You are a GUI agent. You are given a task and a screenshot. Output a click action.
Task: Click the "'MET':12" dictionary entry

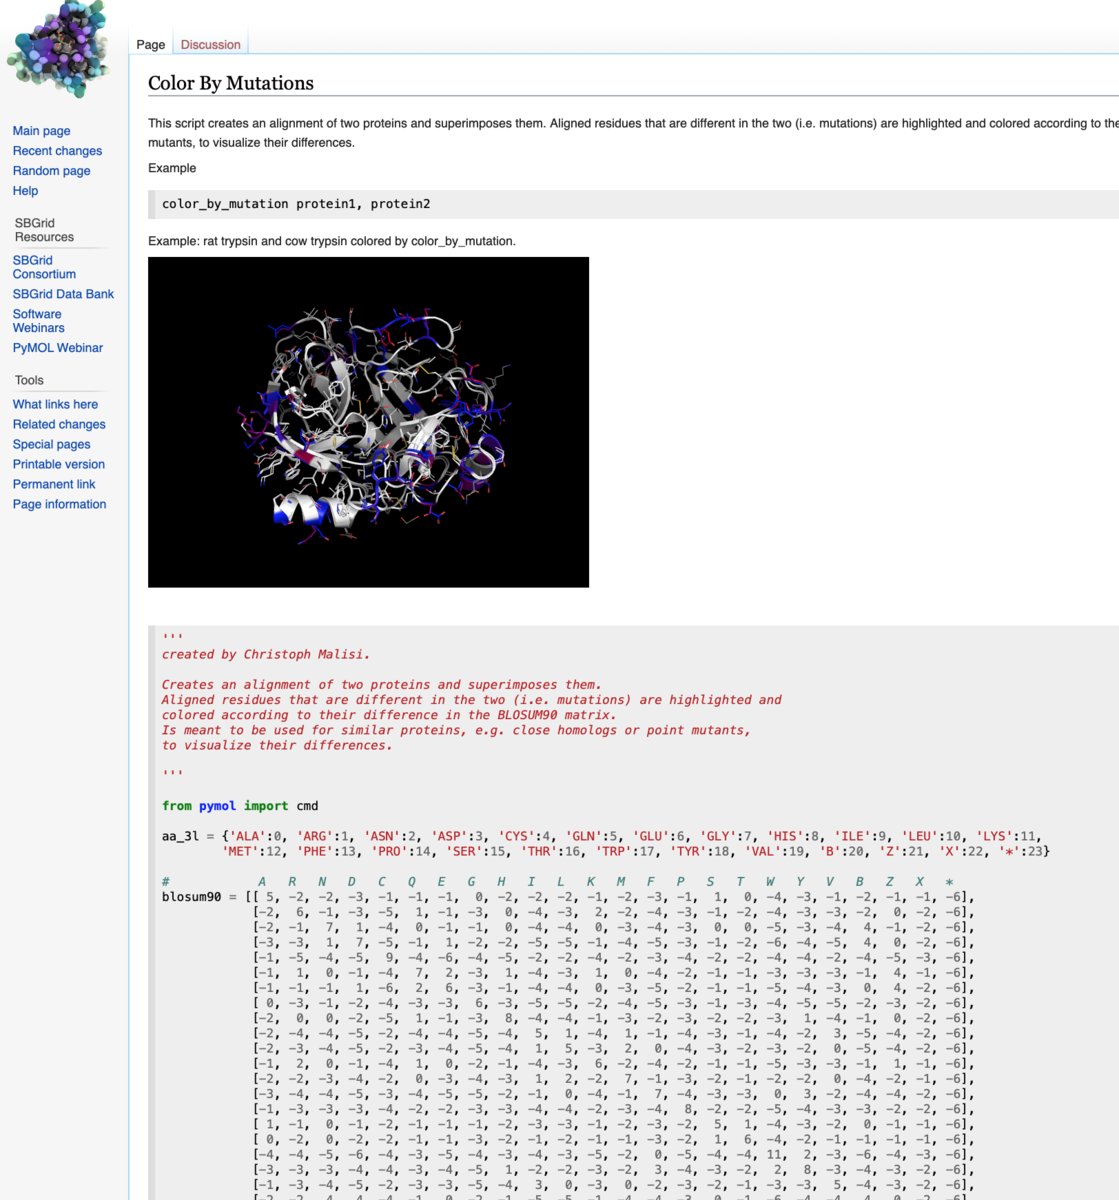[x=252, y=852]
